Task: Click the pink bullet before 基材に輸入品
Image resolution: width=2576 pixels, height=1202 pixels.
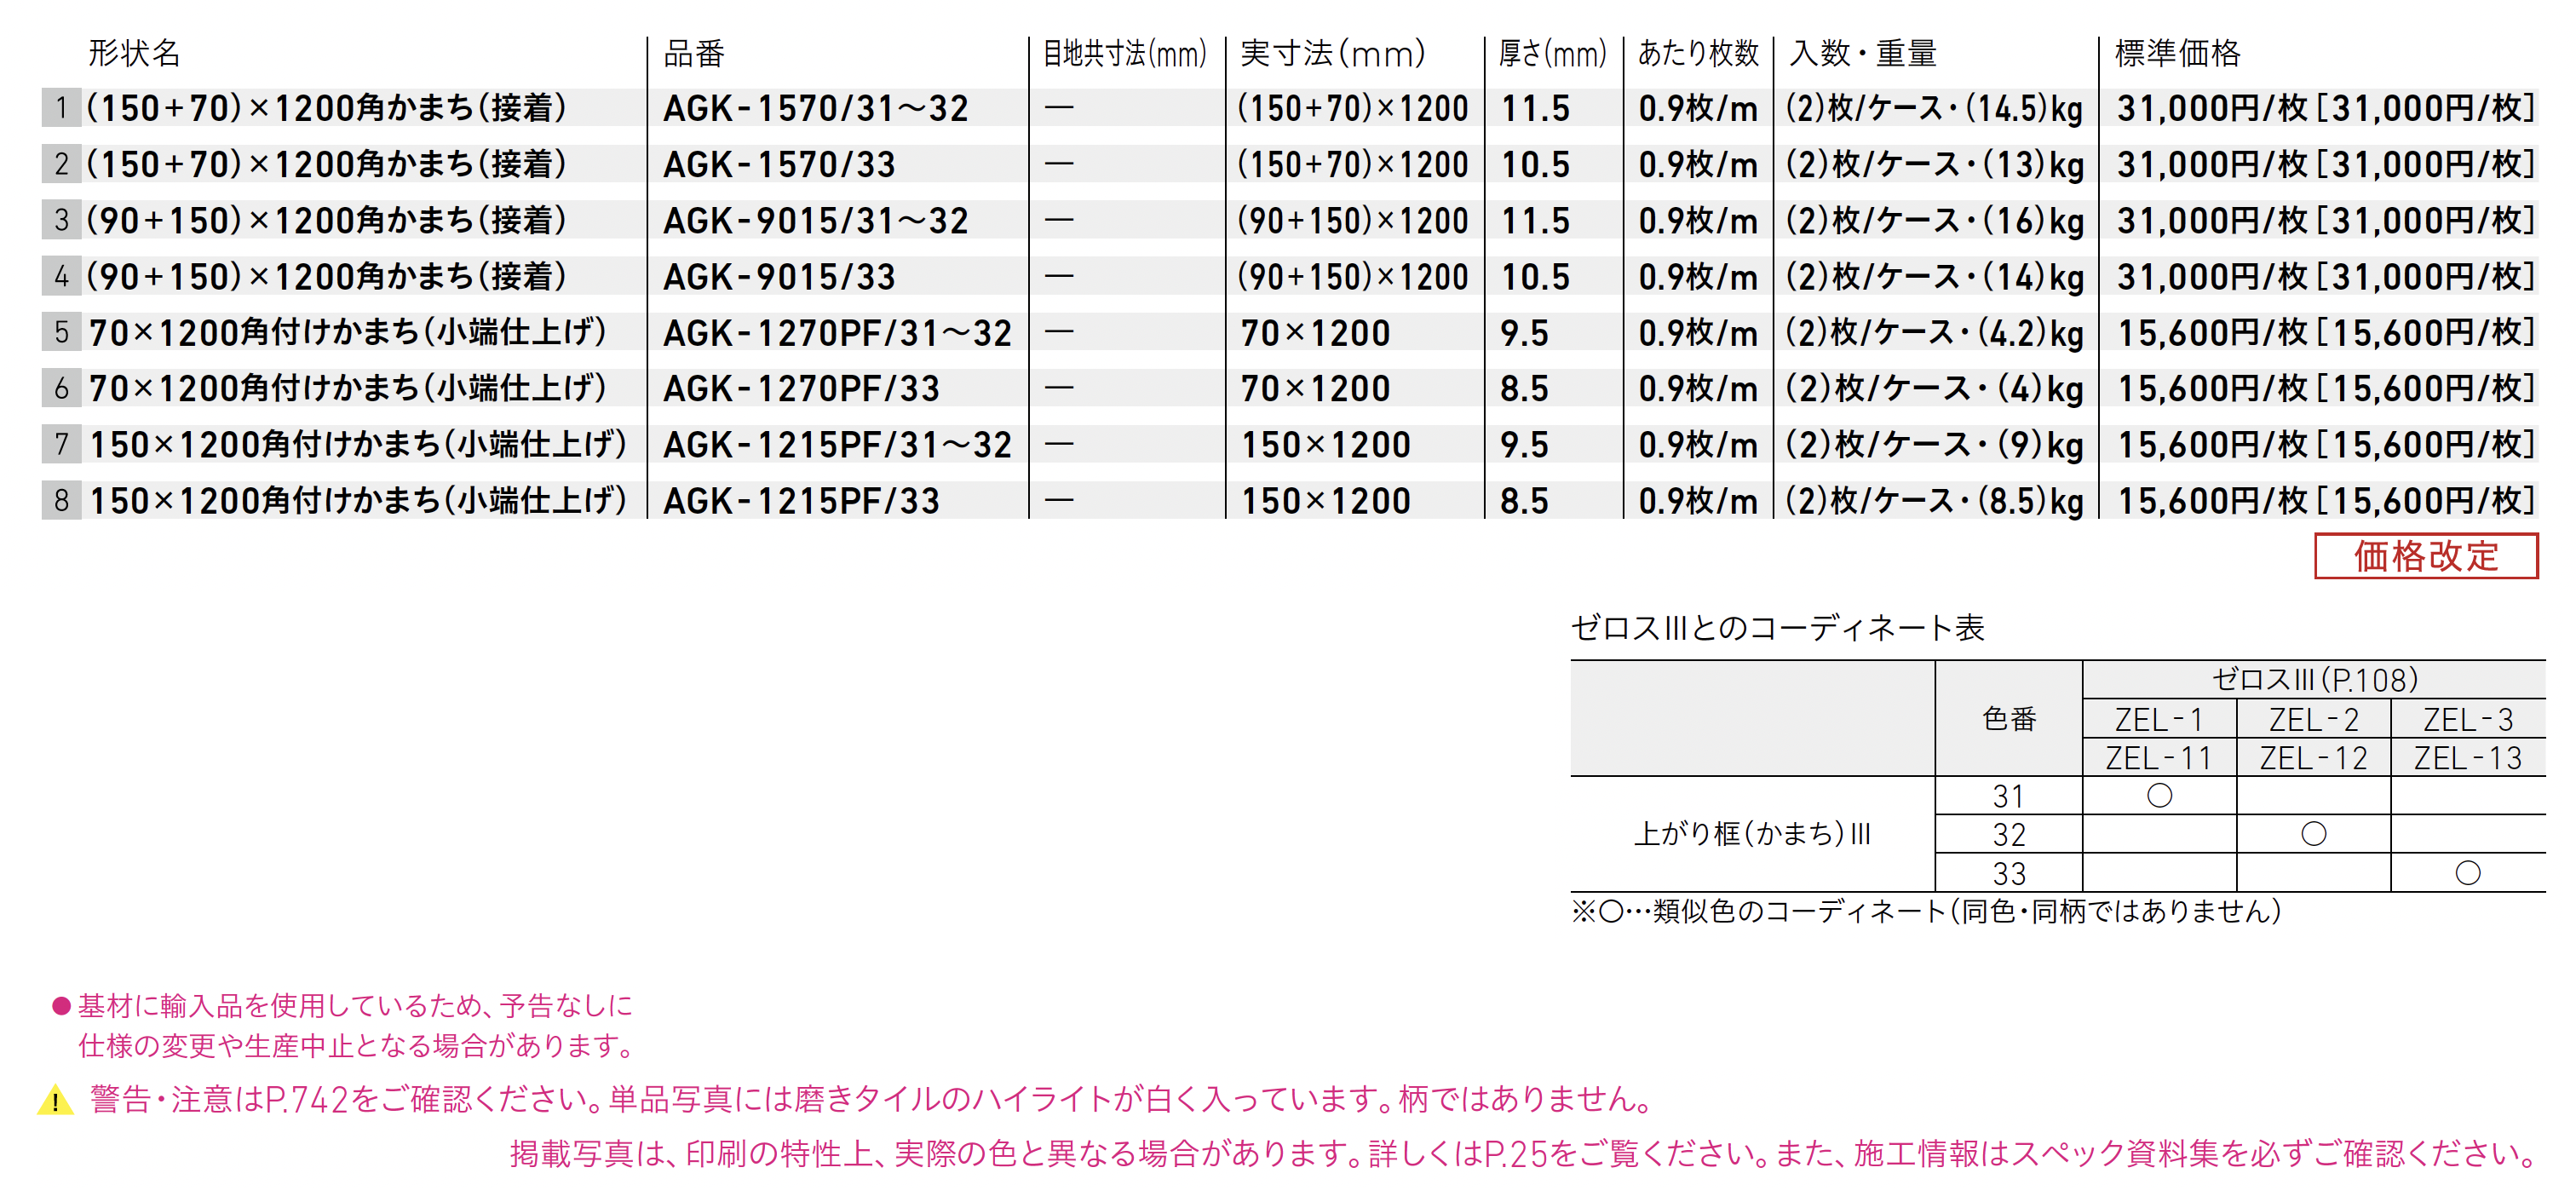Action: (61, 1006)
